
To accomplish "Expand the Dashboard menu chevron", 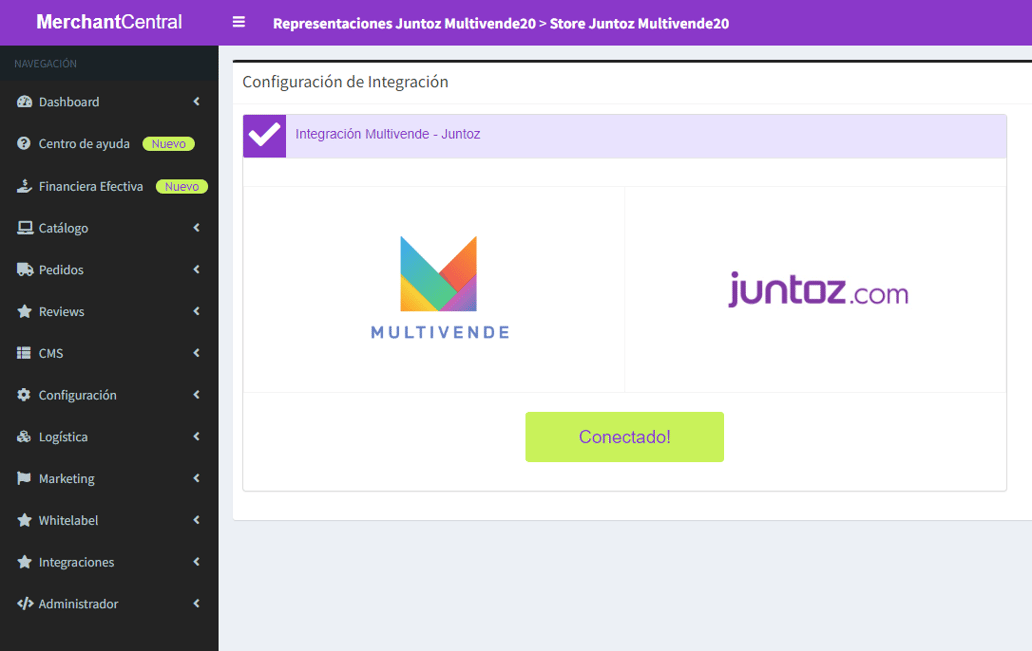I will tap(196, 101).
